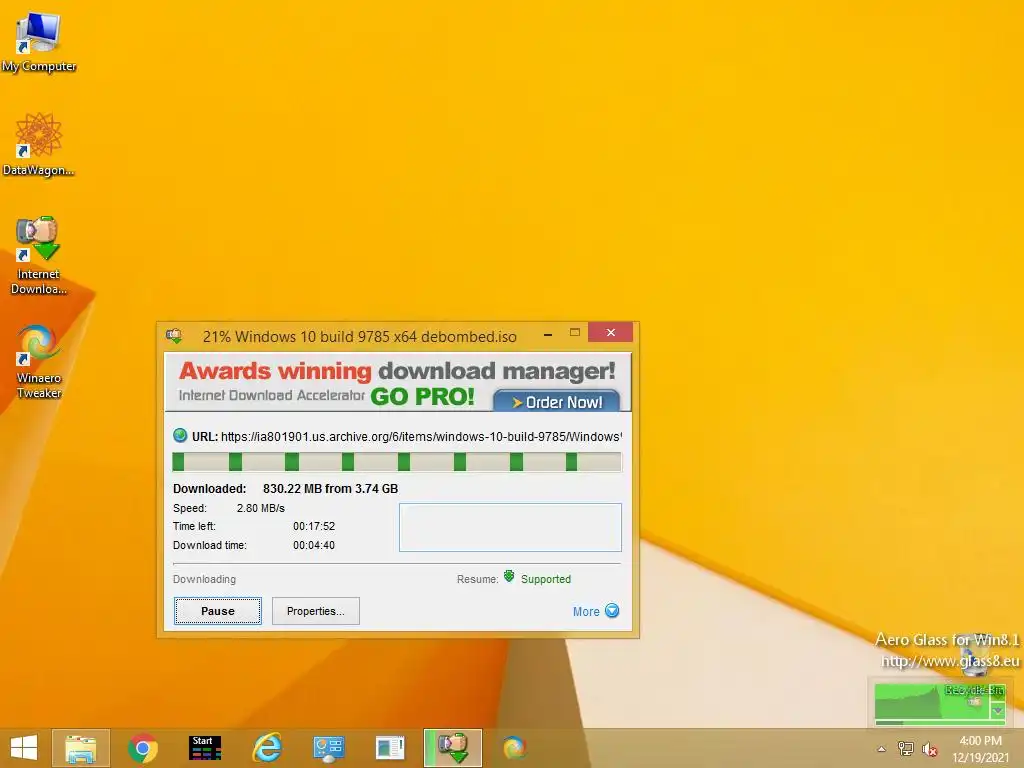Image resolution: width=1024 pixels, height=768 pixels.
Task: Click the 2.80 MB/s speed value
Action: point(261,508)
